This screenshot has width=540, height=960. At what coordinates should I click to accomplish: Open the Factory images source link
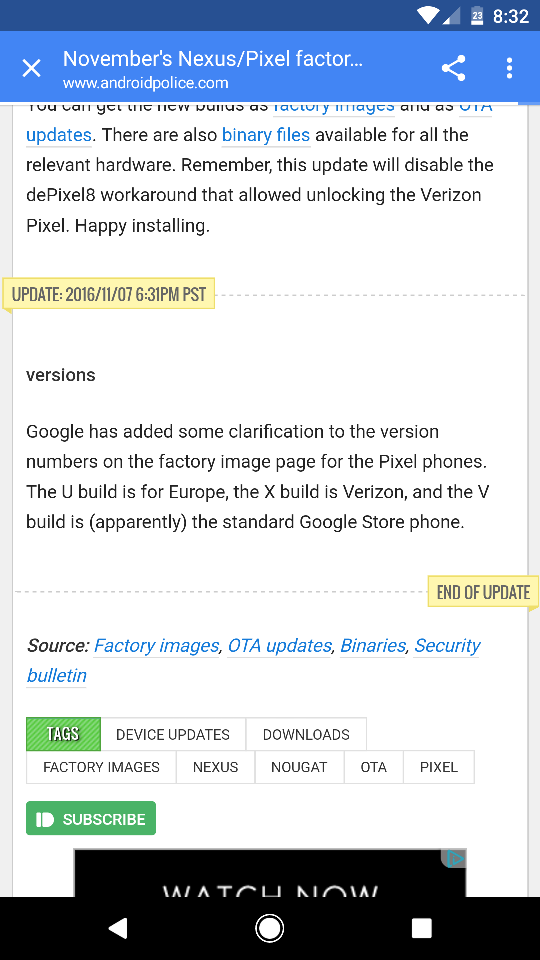coord(156,646)
